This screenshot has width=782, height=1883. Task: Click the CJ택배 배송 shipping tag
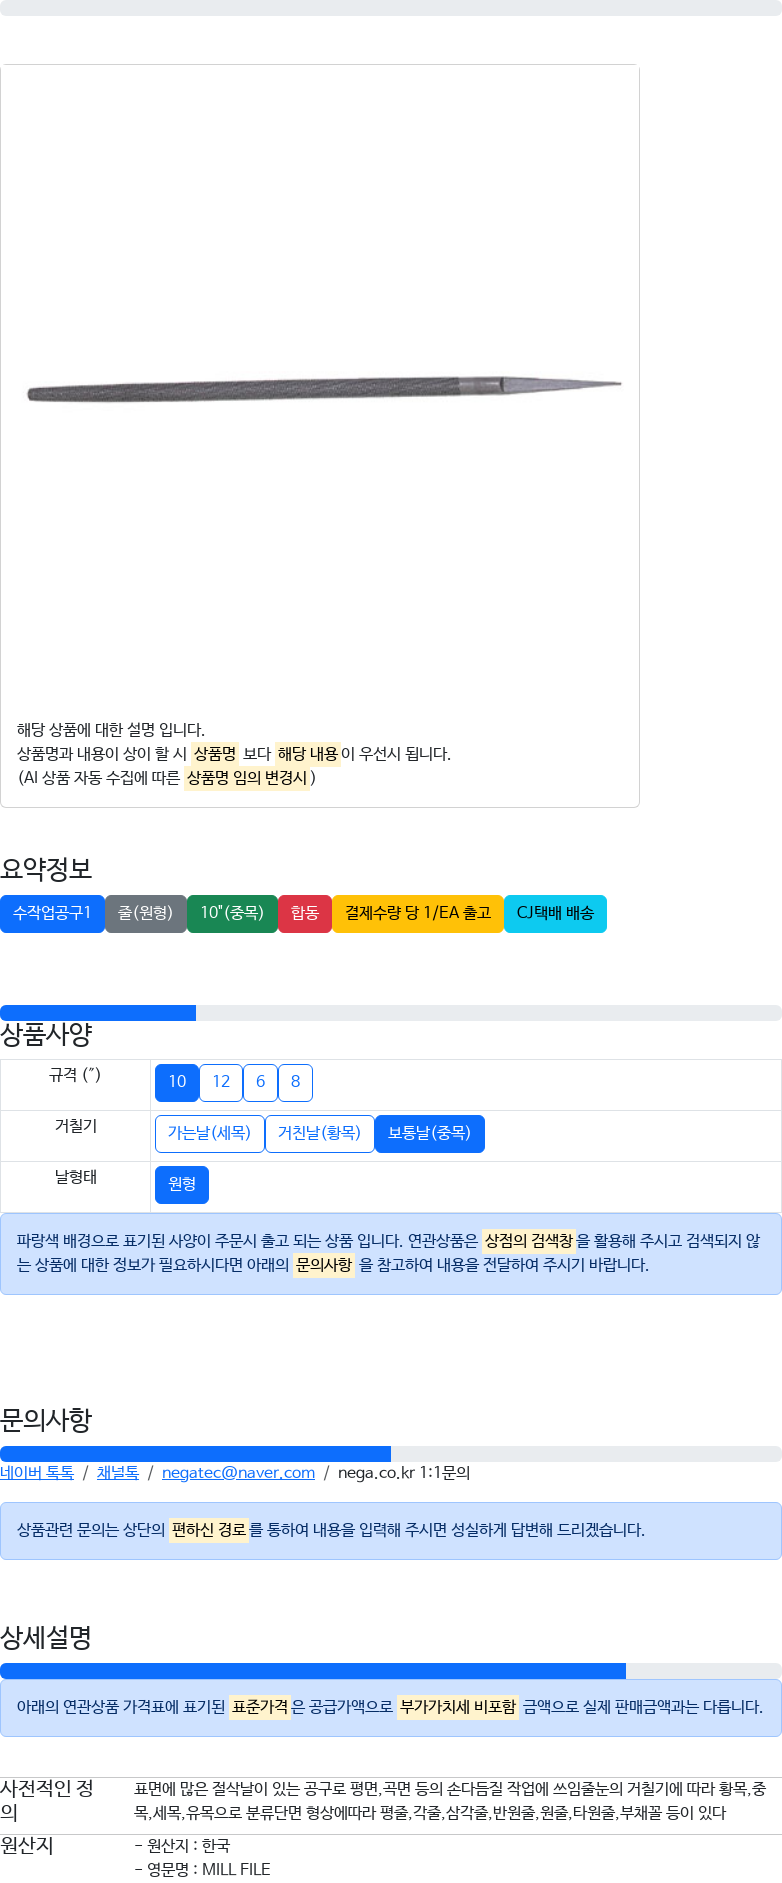tap(555, 913)
